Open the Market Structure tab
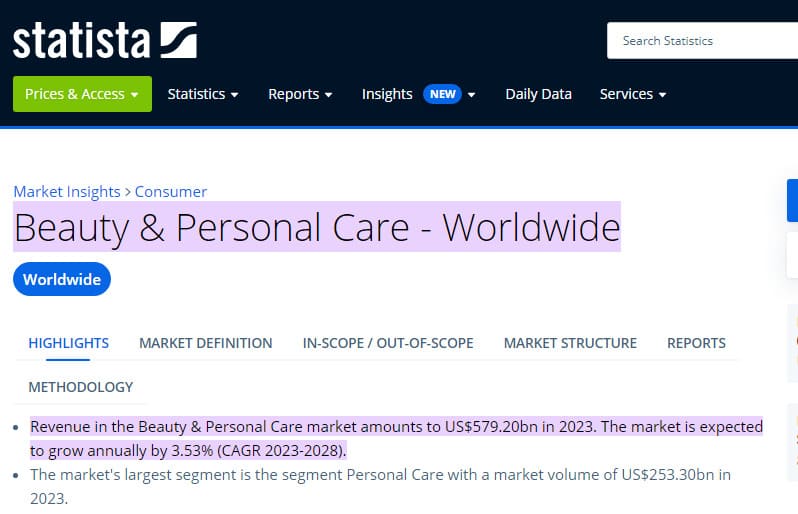The width and height of the screenshot is (798, 514). 570,343
